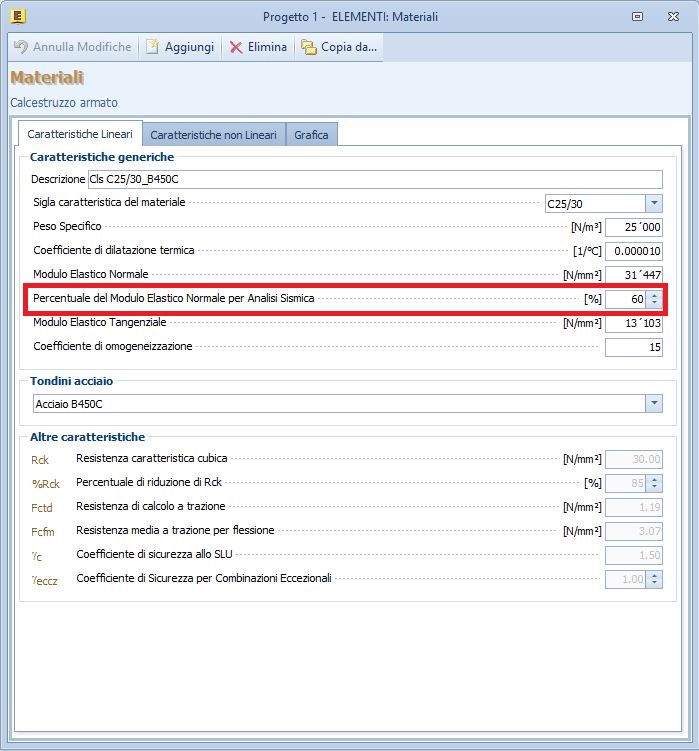
Task: Click the app logo in title bar
Action: 17,16
